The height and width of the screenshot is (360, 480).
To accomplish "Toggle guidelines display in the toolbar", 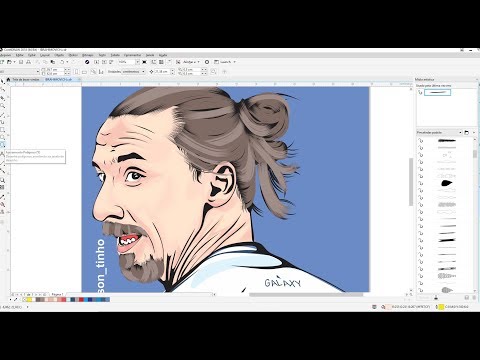I will (169, 62).
